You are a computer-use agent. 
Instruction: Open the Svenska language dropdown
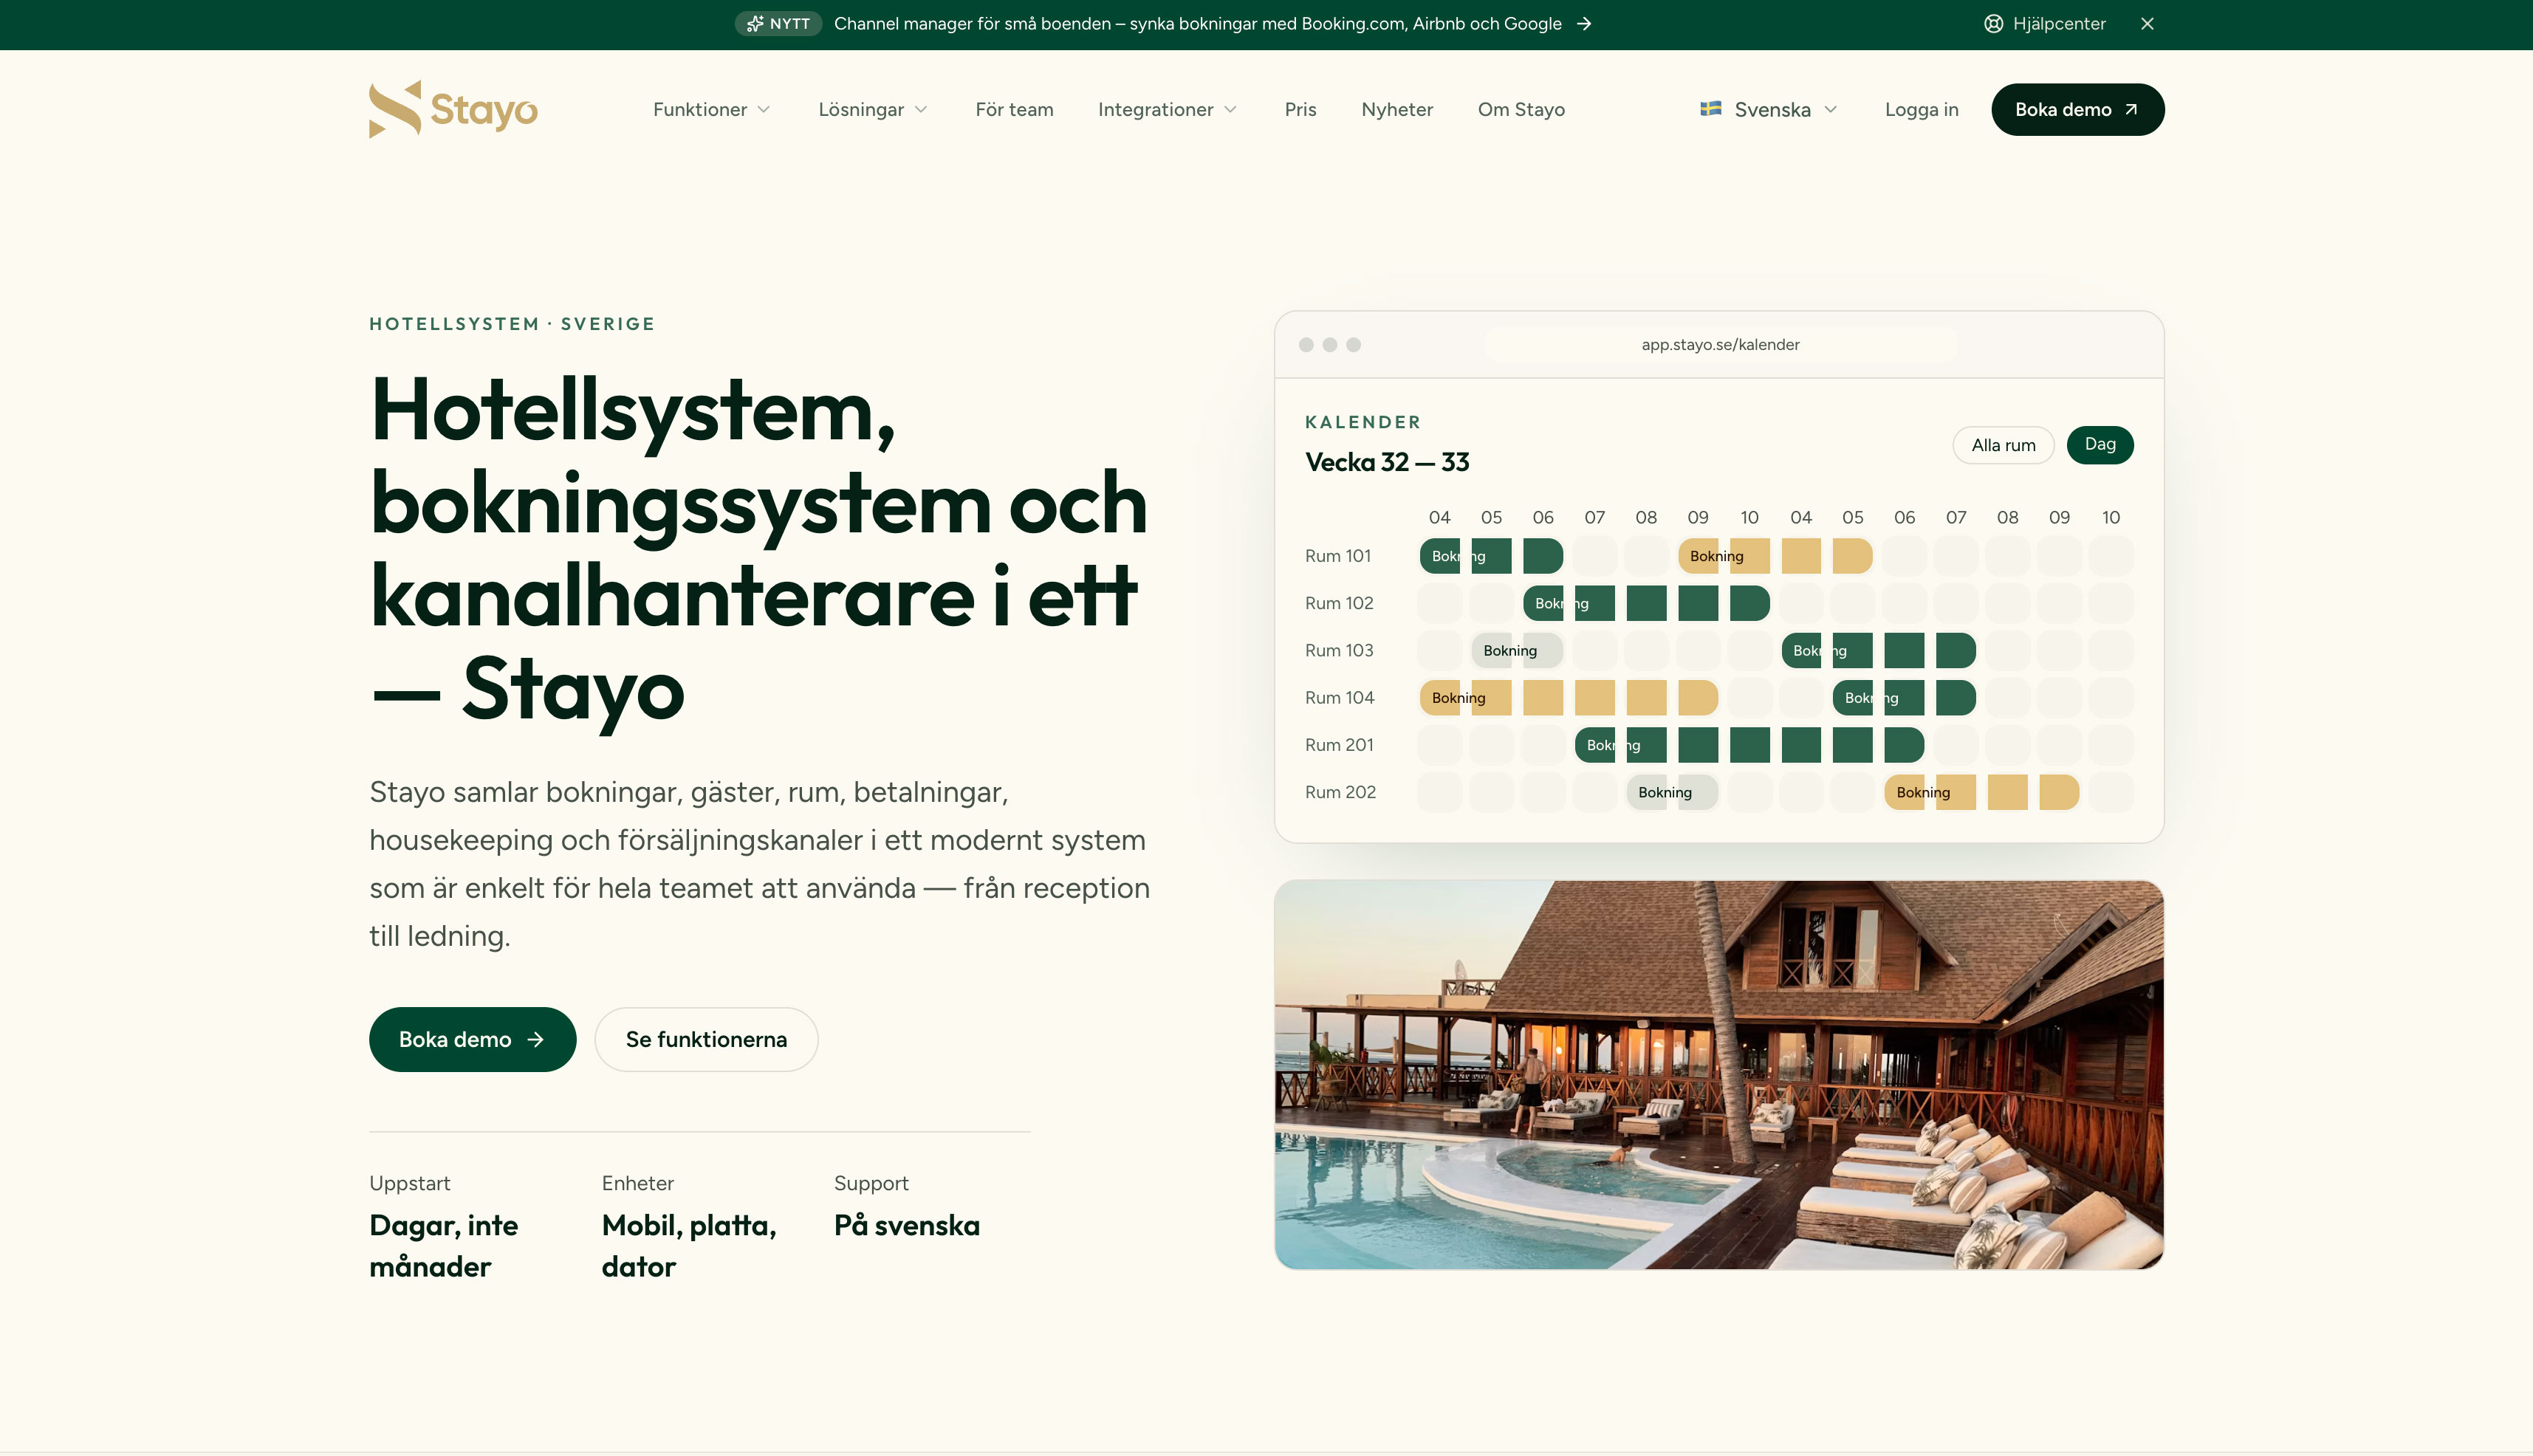[1769, 109]
